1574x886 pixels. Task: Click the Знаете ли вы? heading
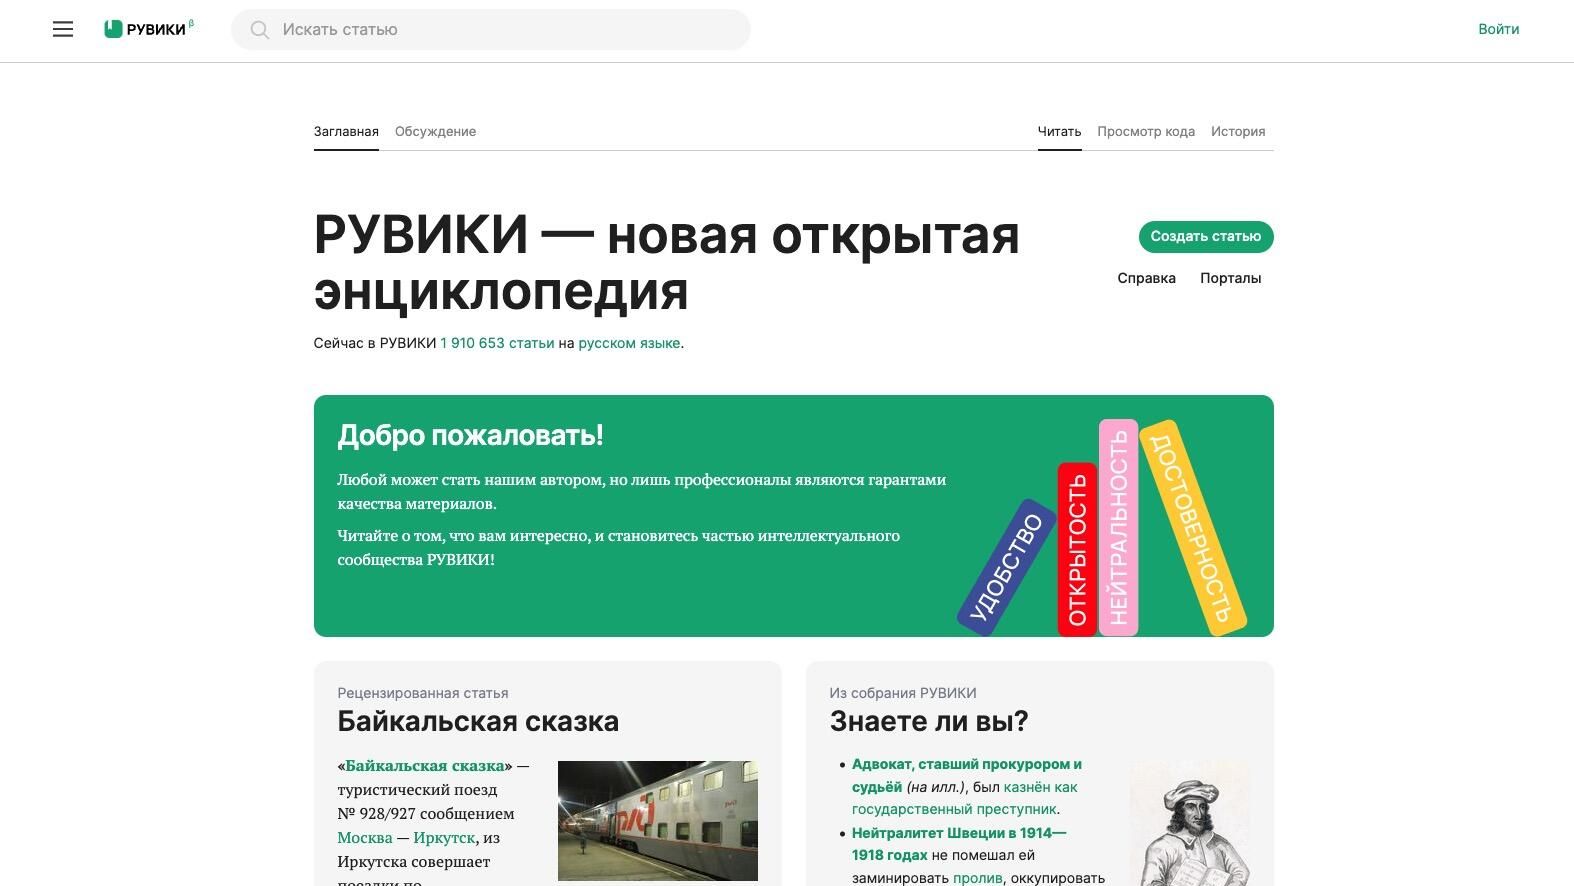[x=929, y=721]
